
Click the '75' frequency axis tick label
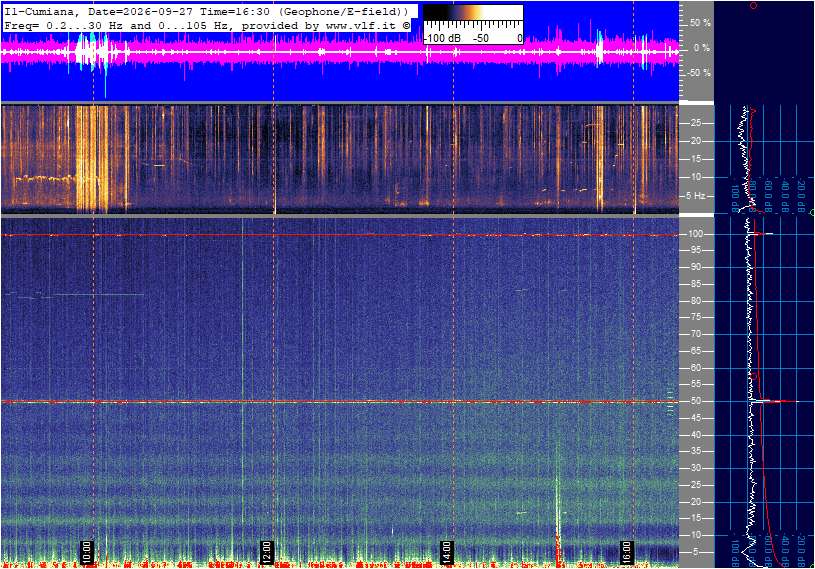695,317
